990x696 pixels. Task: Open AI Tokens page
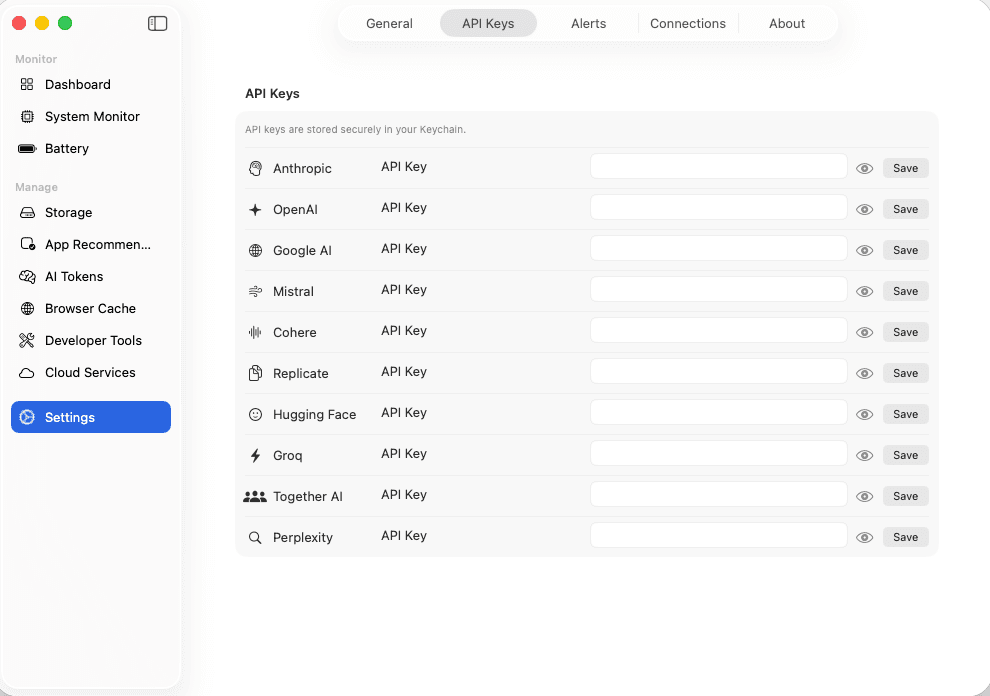(x=74, y=277)
